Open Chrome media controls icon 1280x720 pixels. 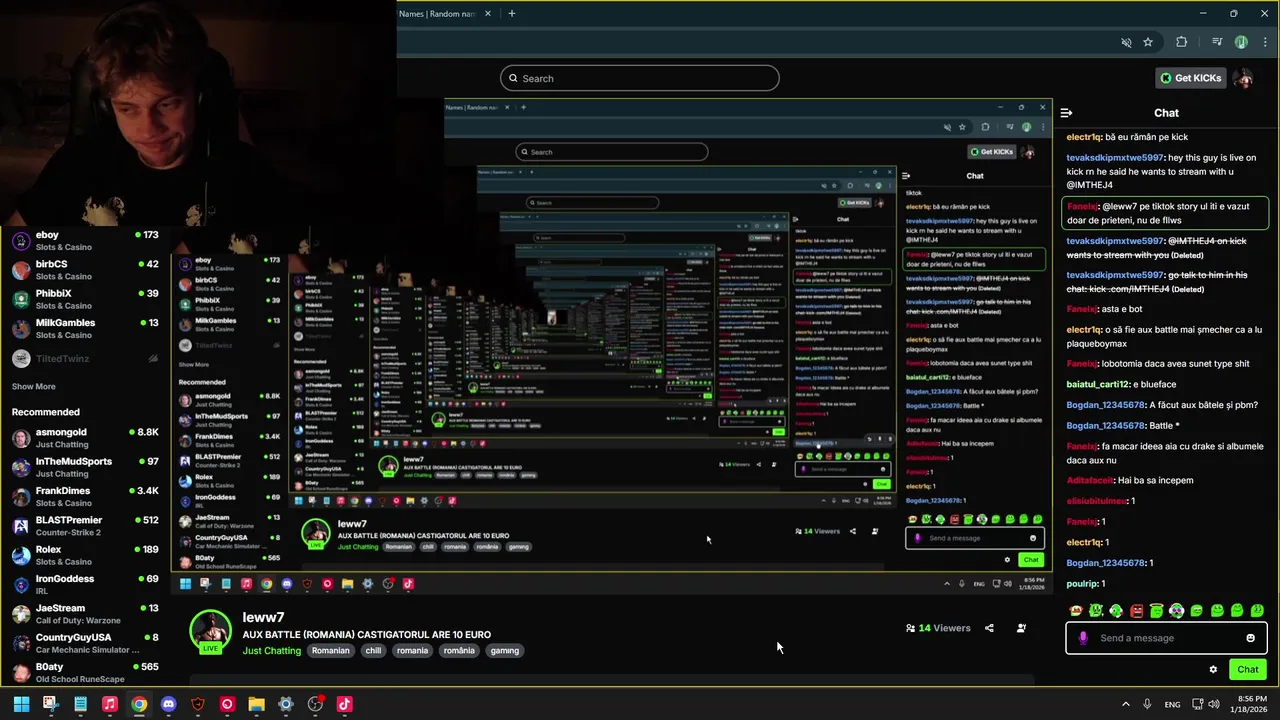1217,42
